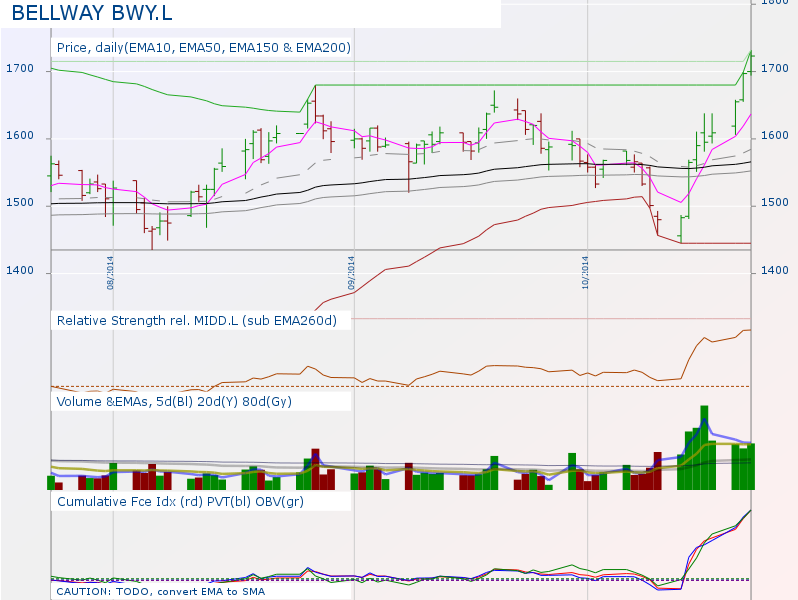Click the right axis 1500 price label

click(775, 203)
